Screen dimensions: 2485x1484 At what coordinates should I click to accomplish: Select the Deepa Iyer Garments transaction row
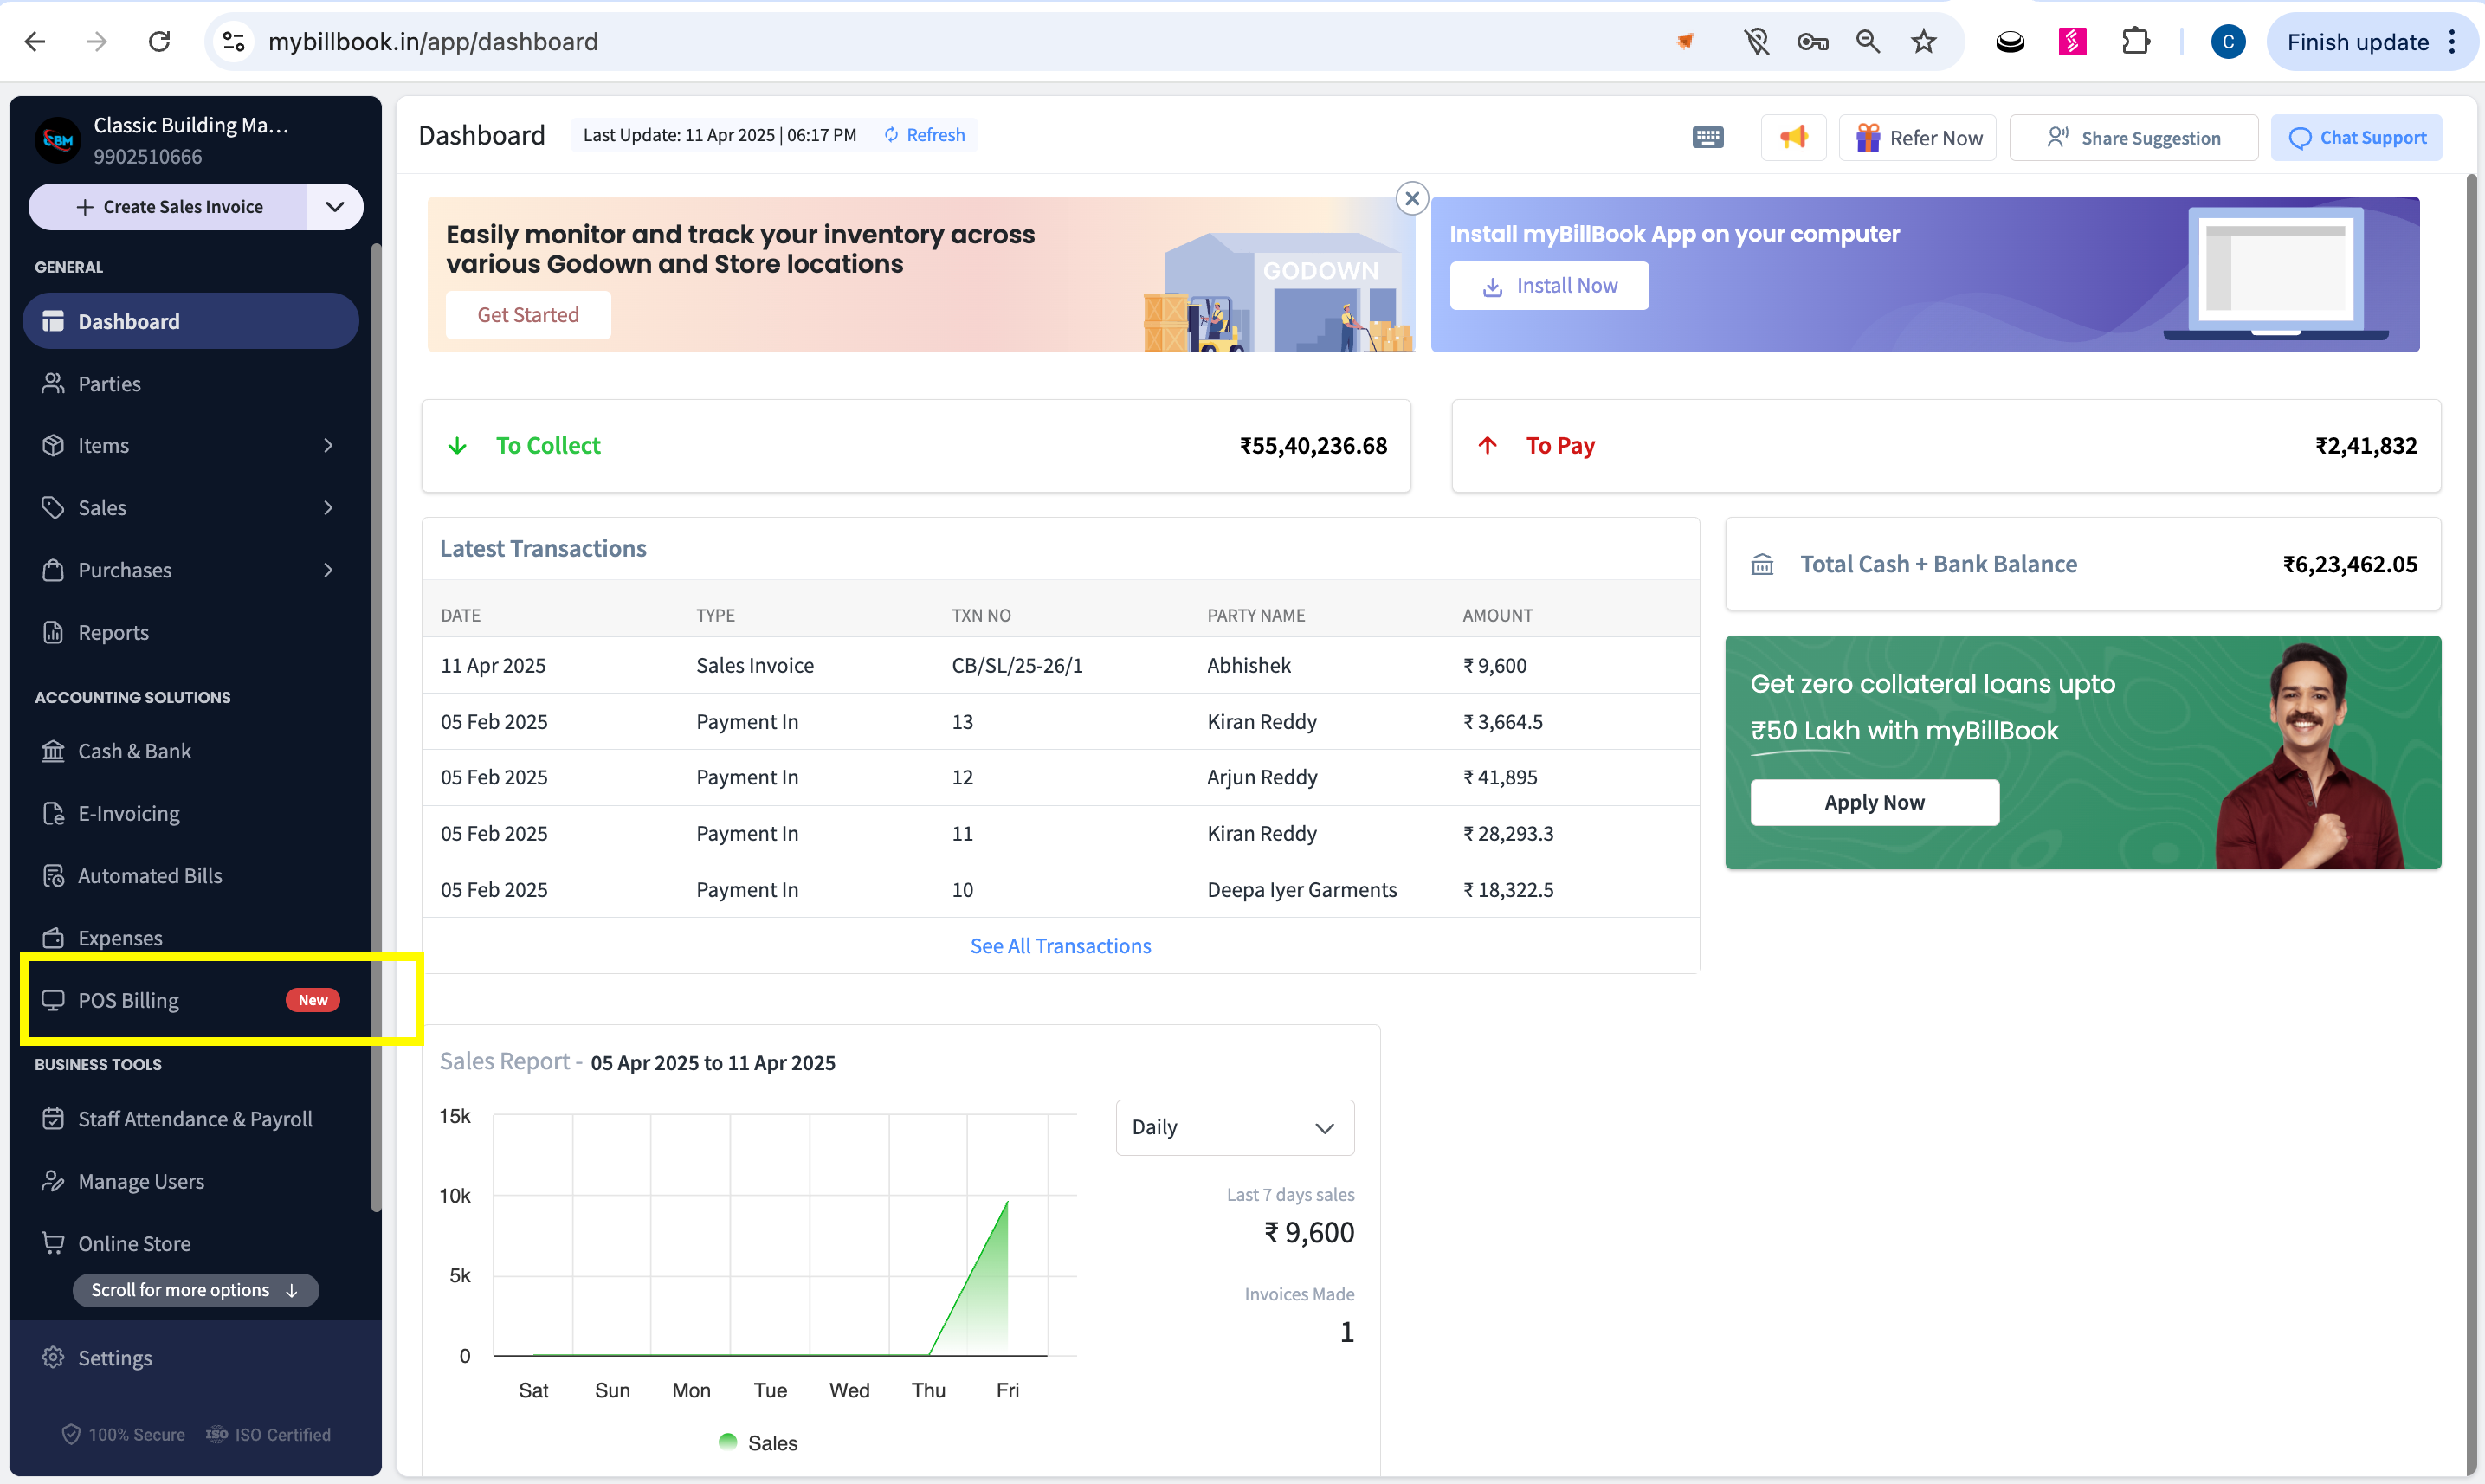click(1060, 890)
